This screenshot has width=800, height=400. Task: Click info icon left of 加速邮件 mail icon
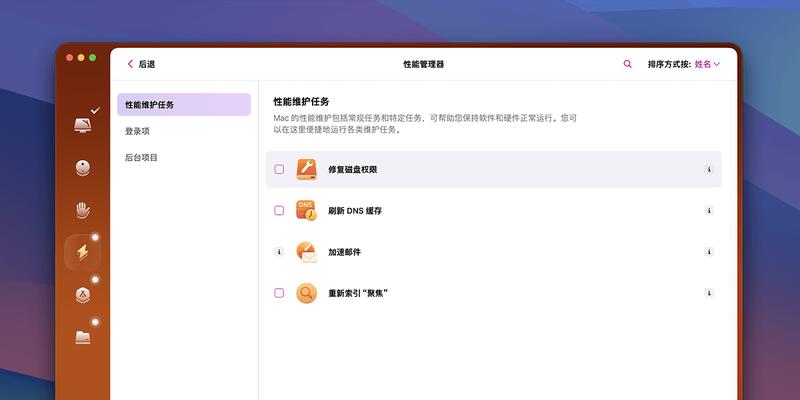tap(279, 252)
